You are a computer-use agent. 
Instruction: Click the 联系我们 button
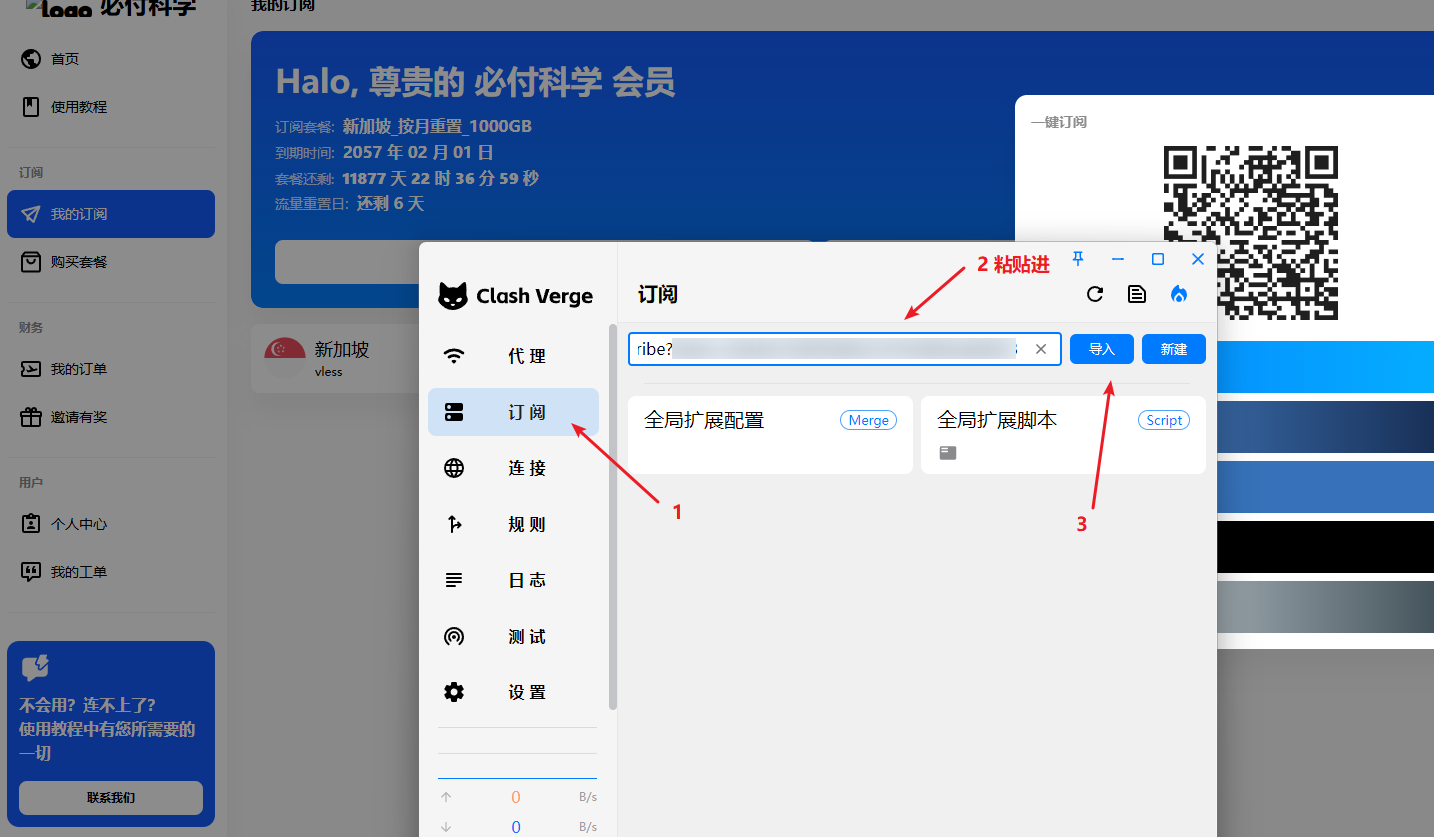111,798
